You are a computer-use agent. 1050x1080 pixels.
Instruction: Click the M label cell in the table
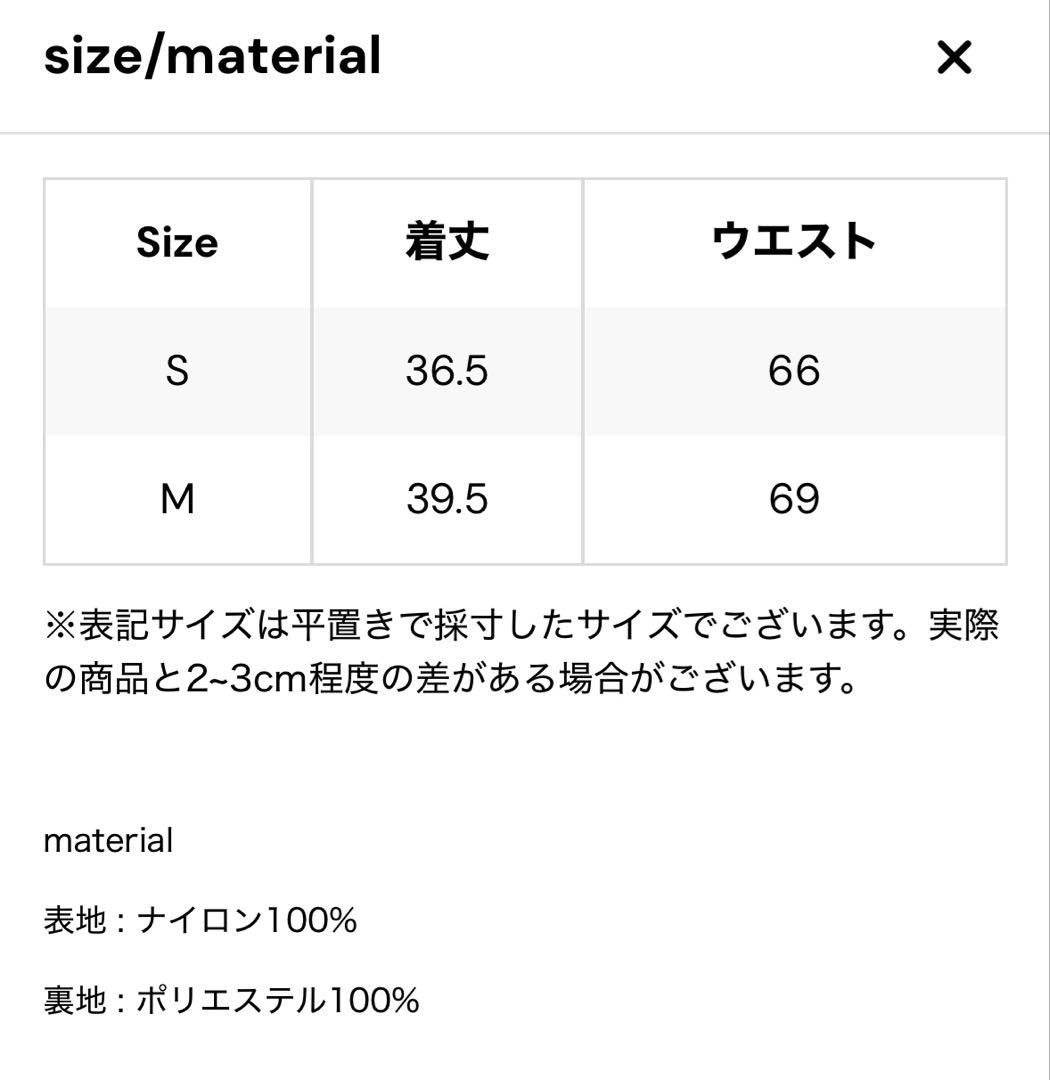pos(177,499)
